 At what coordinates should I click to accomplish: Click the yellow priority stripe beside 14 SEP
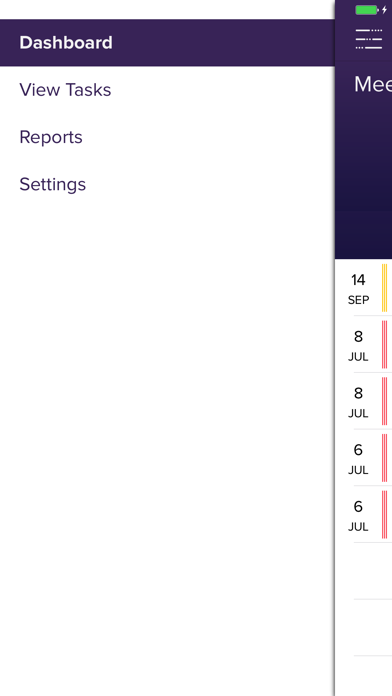384,288
